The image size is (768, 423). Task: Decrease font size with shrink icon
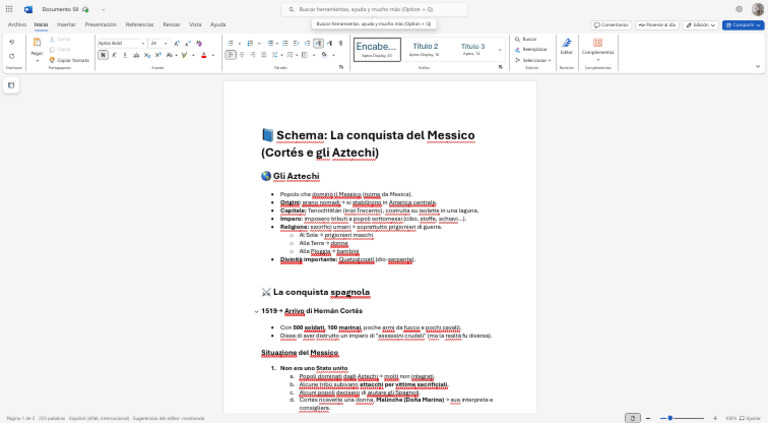tap(186, 43)
